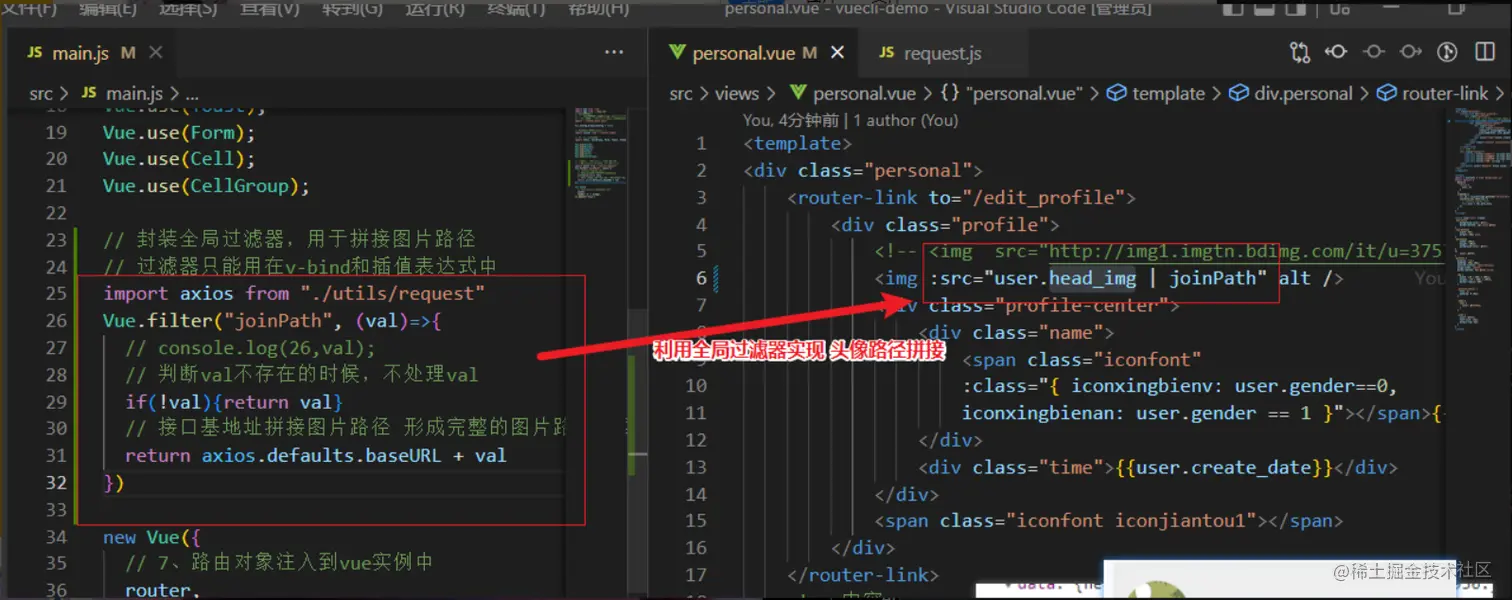Click the "1 author (You)" code lens

pyautogui.click(x=906, y=120)
